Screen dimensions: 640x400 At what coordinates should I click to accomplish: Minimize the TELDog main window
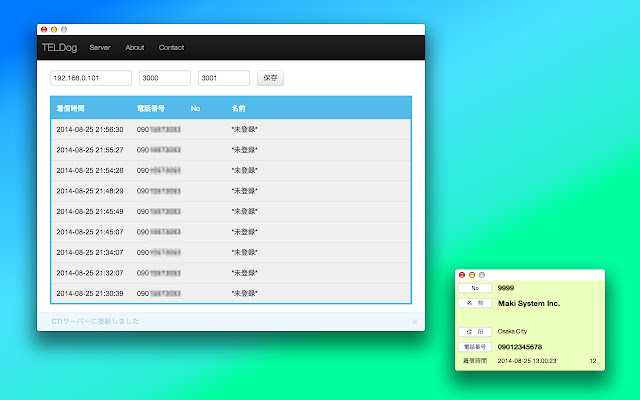click(x=54, y=29)
